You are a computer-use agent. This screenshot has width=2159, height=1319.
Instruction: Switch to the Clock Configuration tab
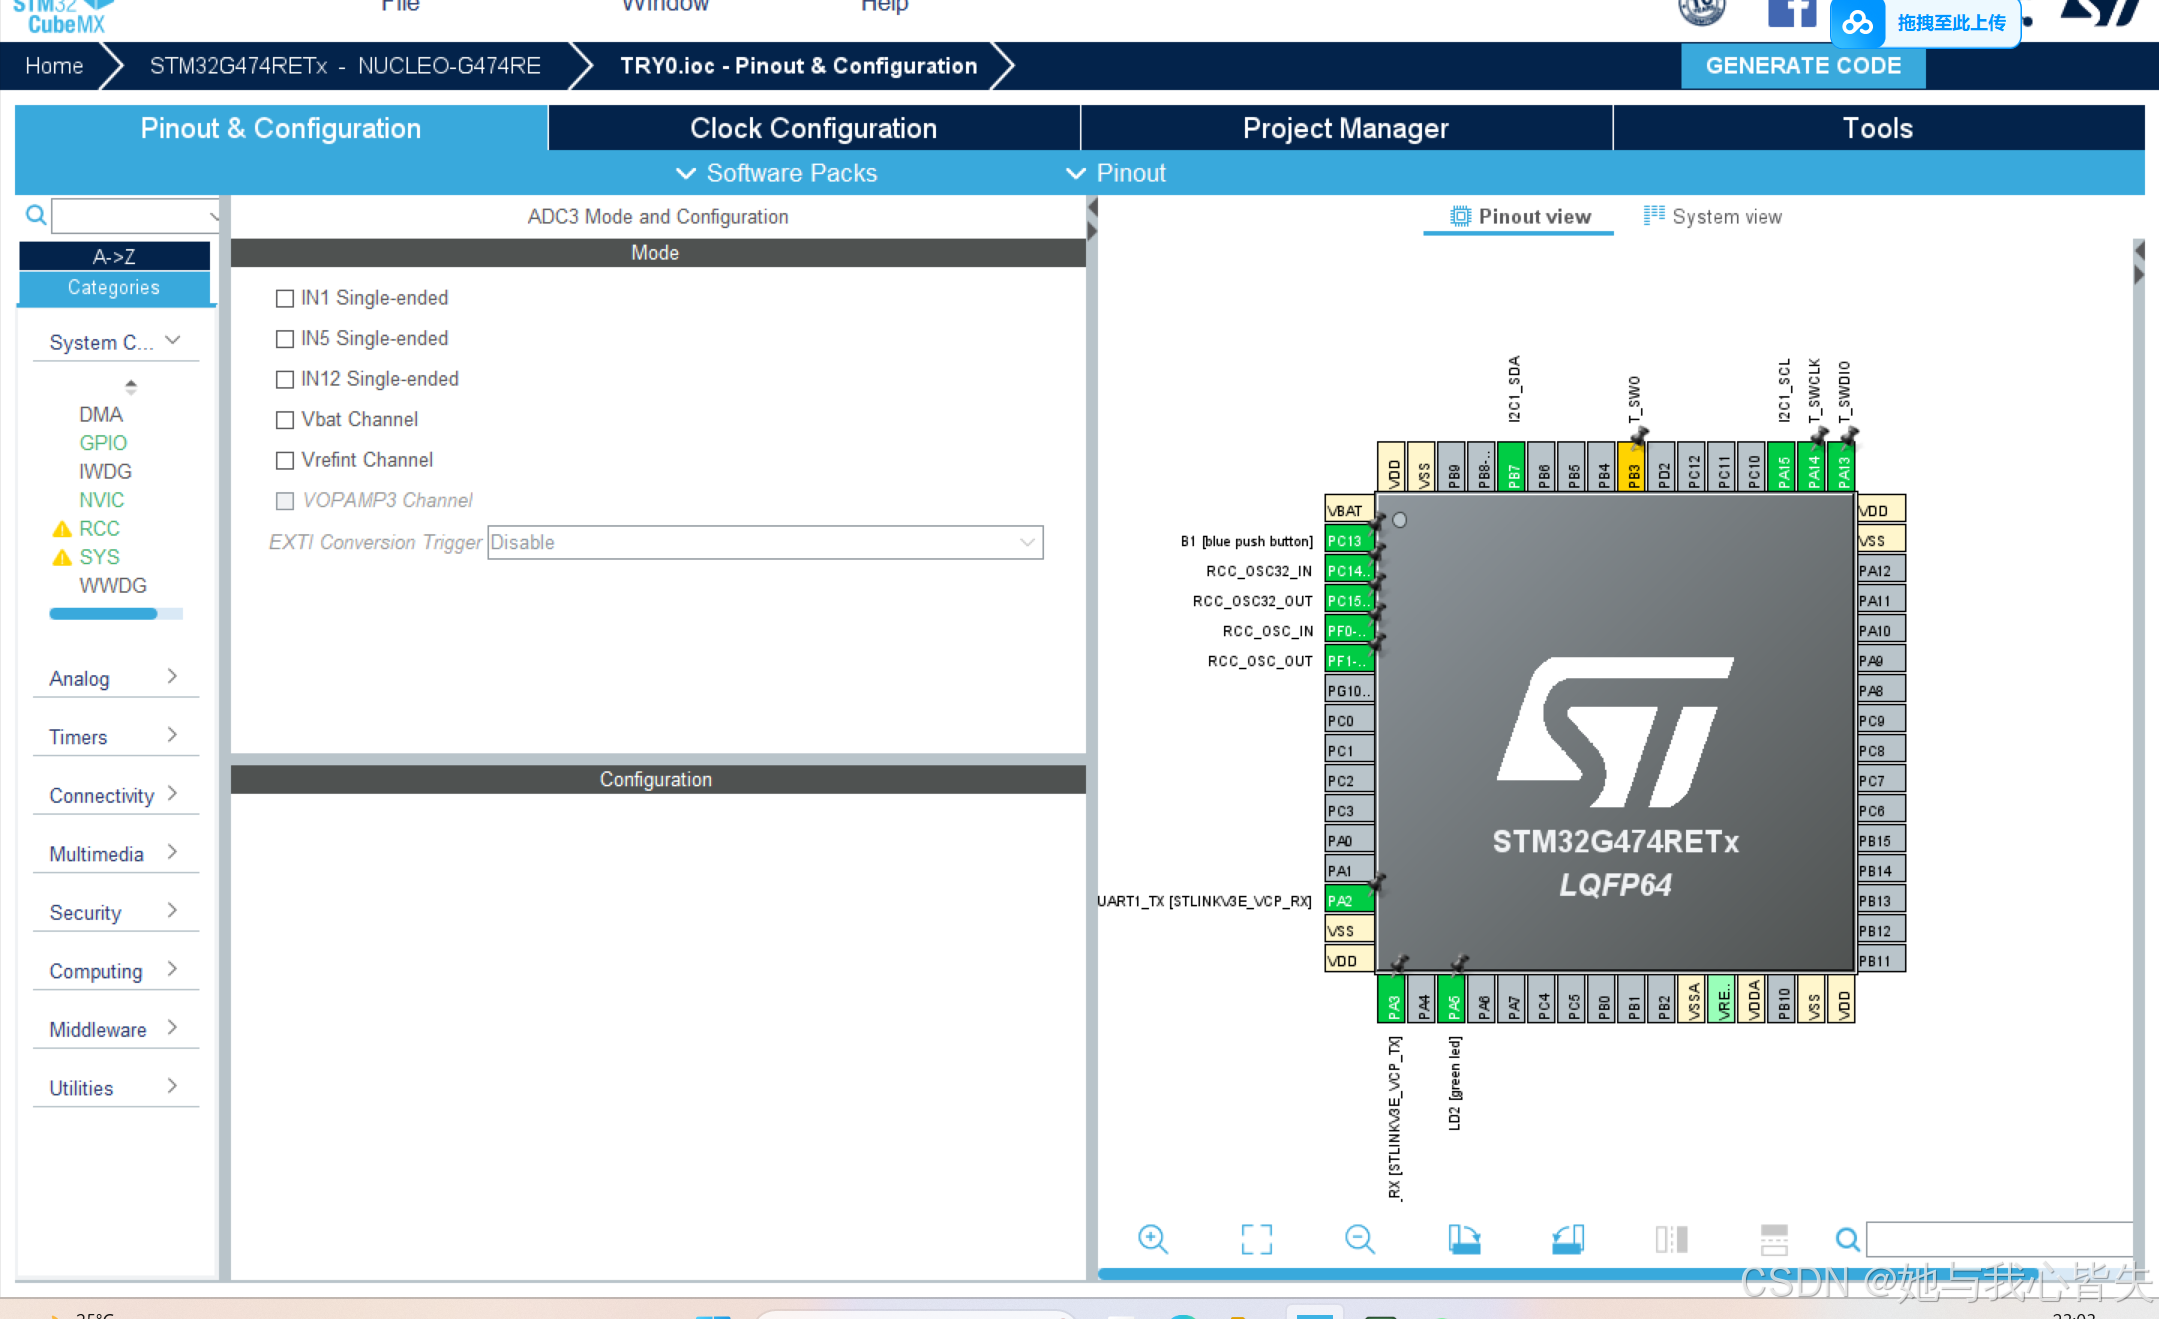click(812, 128)
